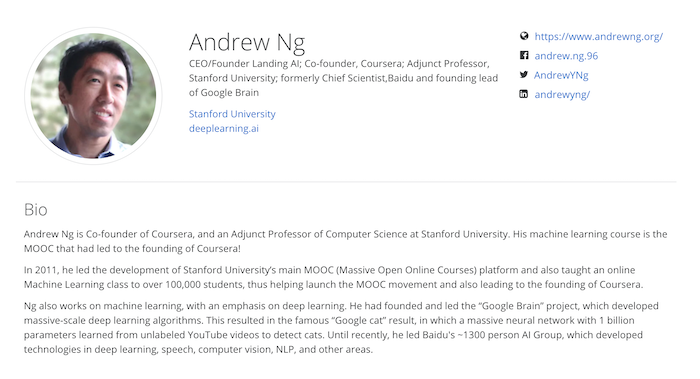Click the "of Google Brain" line under the name
This screenshot has width=700, height=379.
coord(224,92)
